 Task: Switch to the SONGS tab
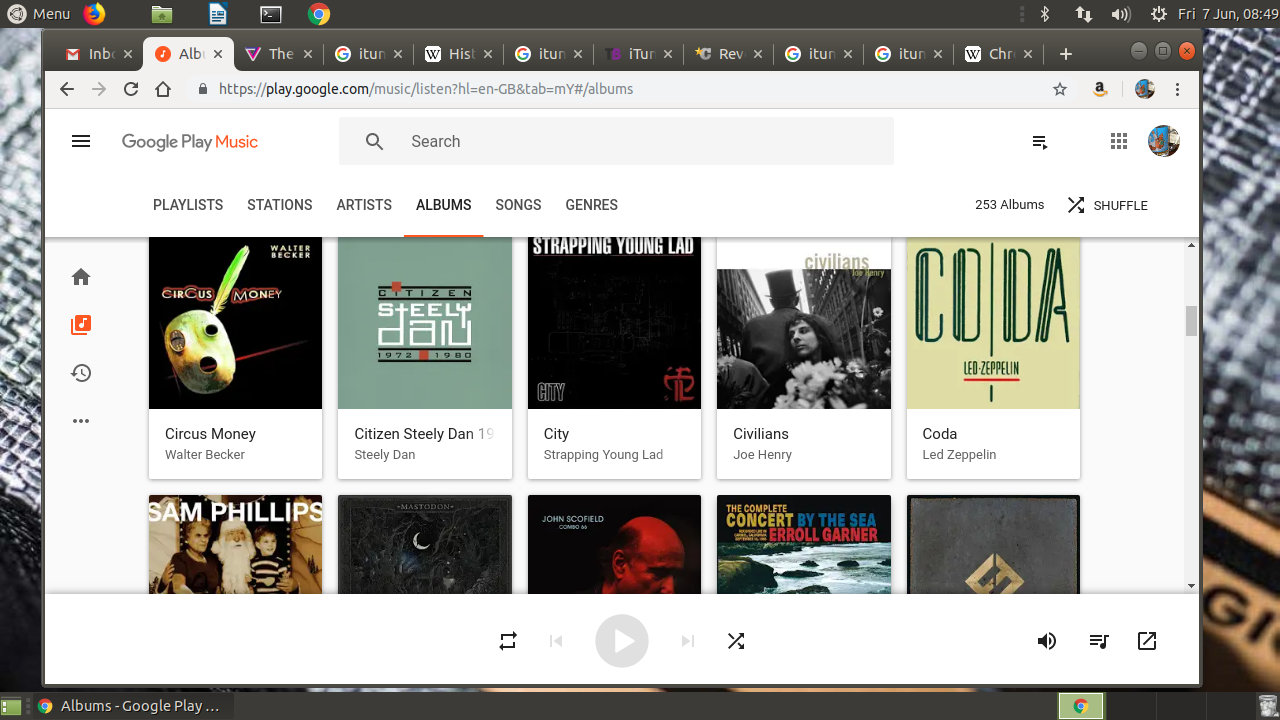518,205
